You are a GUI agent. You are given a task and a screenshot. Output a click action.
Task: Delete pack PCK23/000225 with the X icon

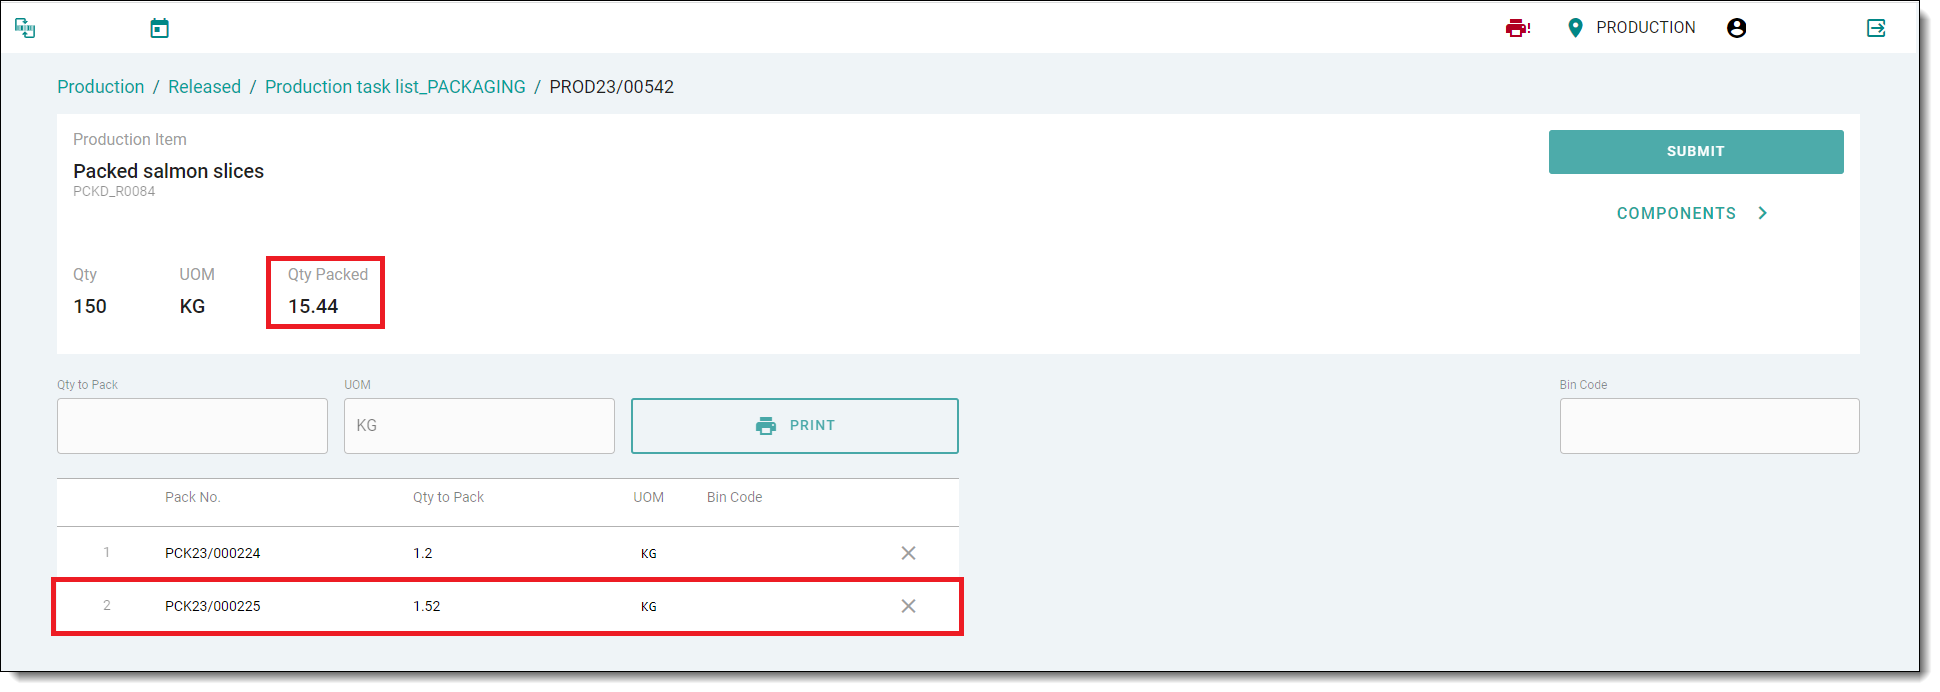click(x=908, y=606)
